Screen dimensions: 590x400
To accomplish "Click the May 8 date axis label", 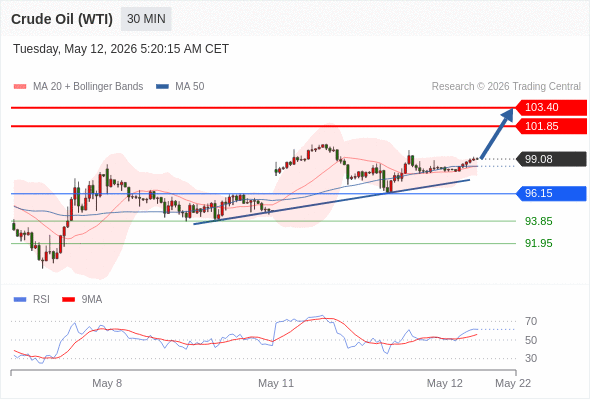I will [x=107, y=383].
